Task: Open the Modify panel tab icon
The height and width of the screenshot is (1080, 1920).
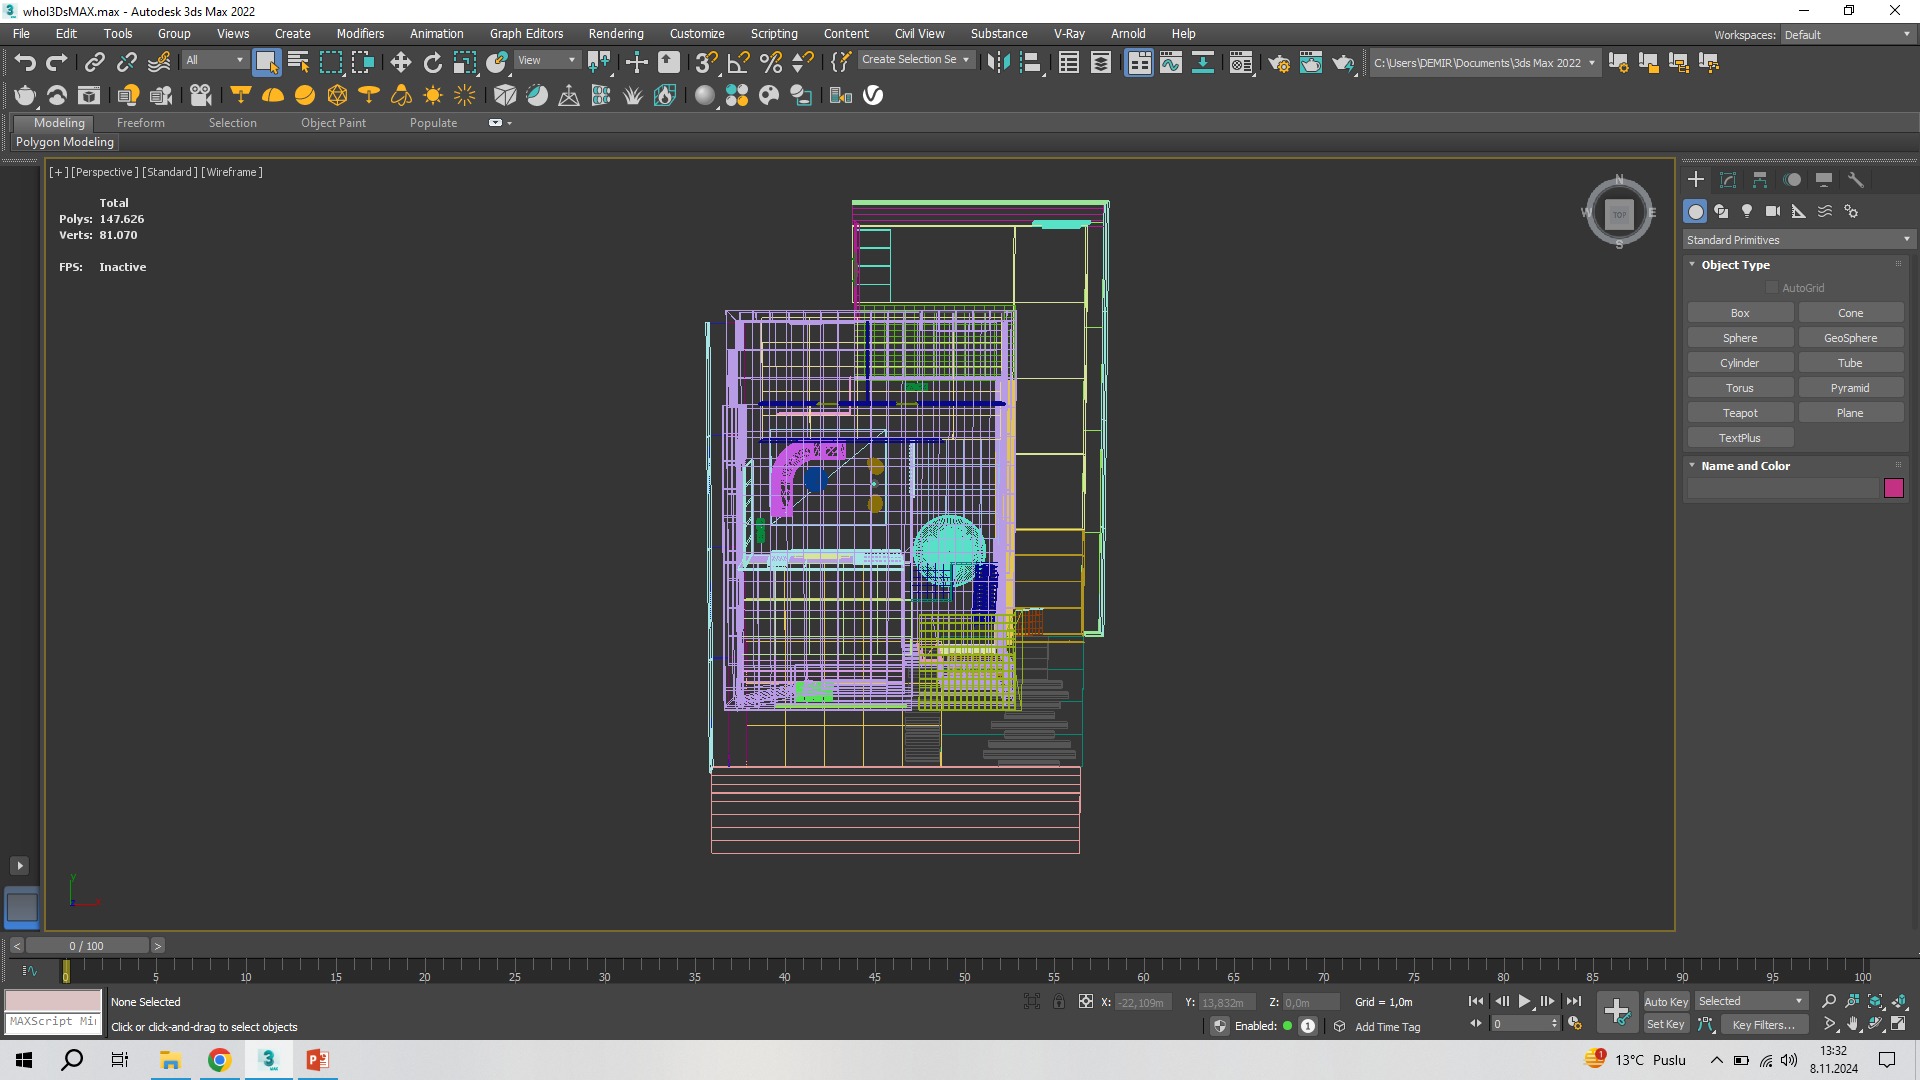Action: pos(1727,180)
